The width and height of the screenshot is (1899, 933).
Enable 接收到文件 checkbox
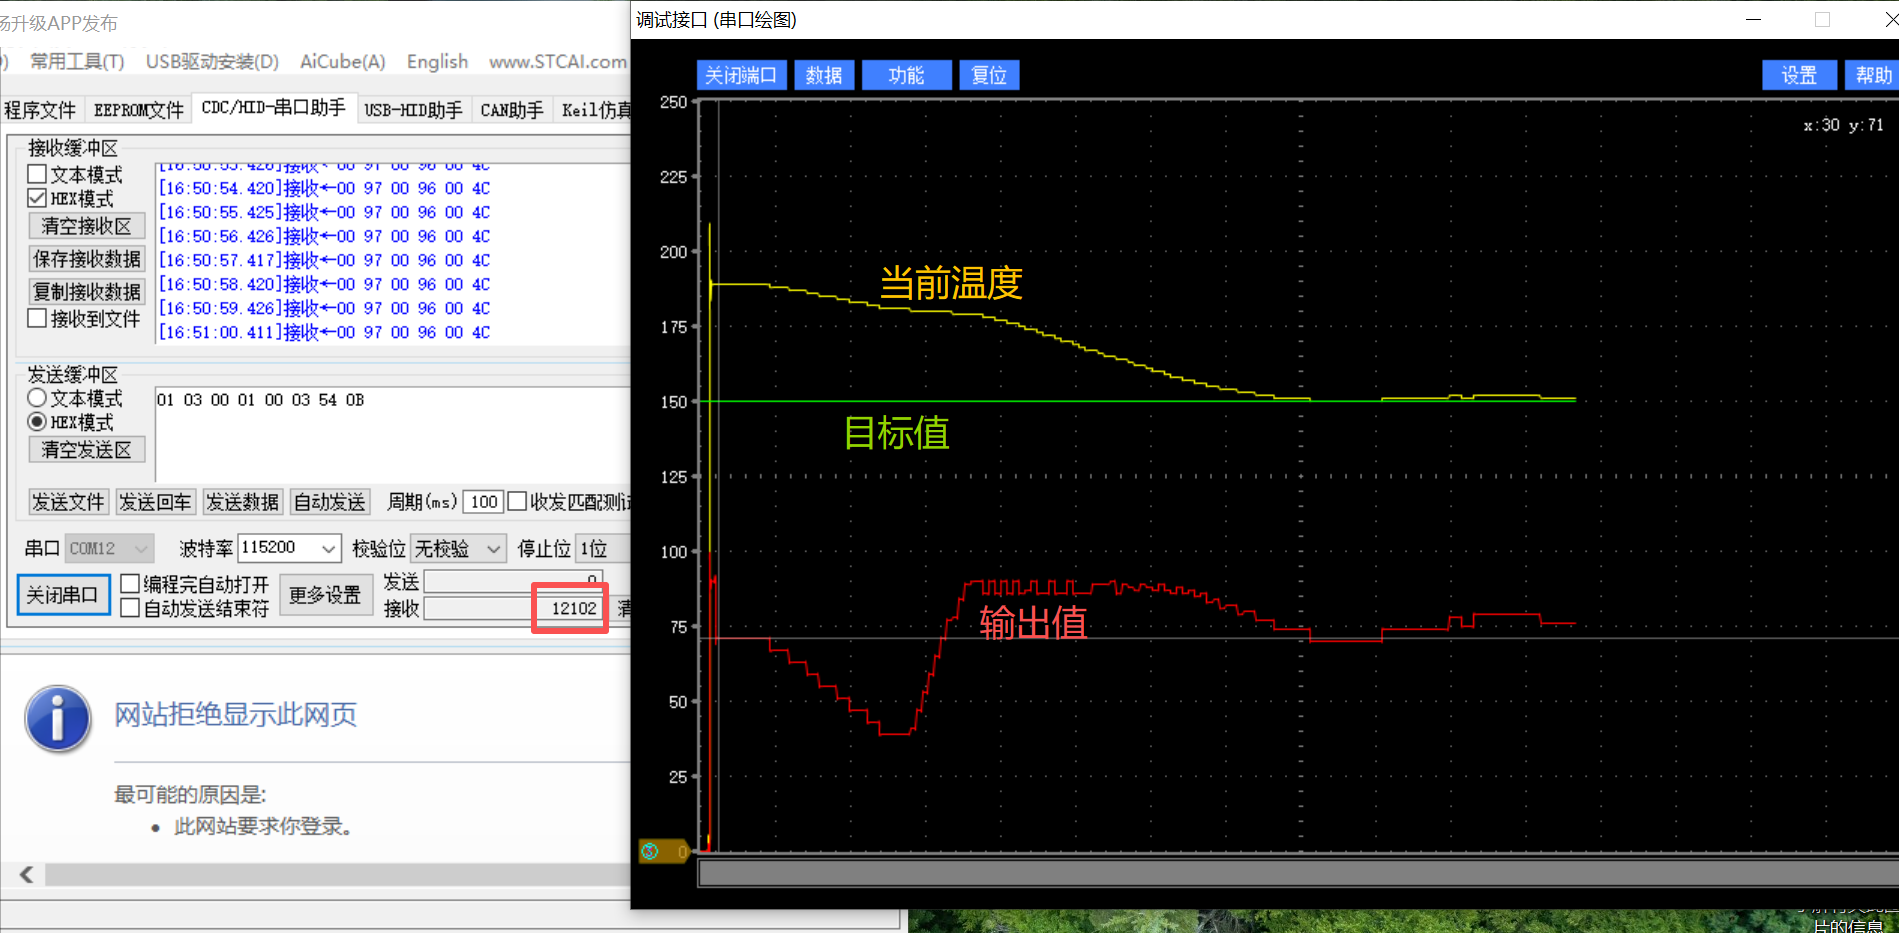tap(37, 318)
